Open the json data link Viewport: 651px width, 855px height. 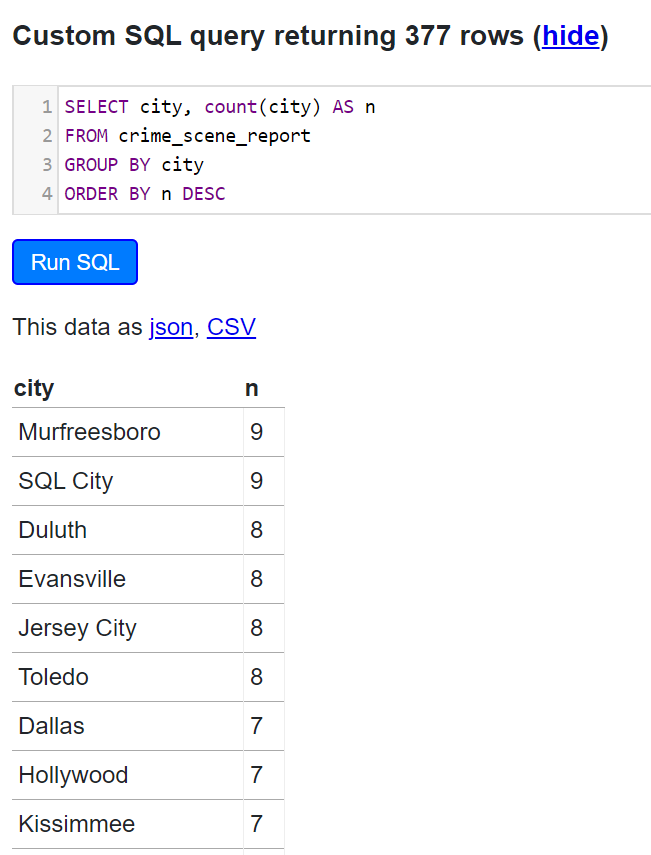click(171, 327)
